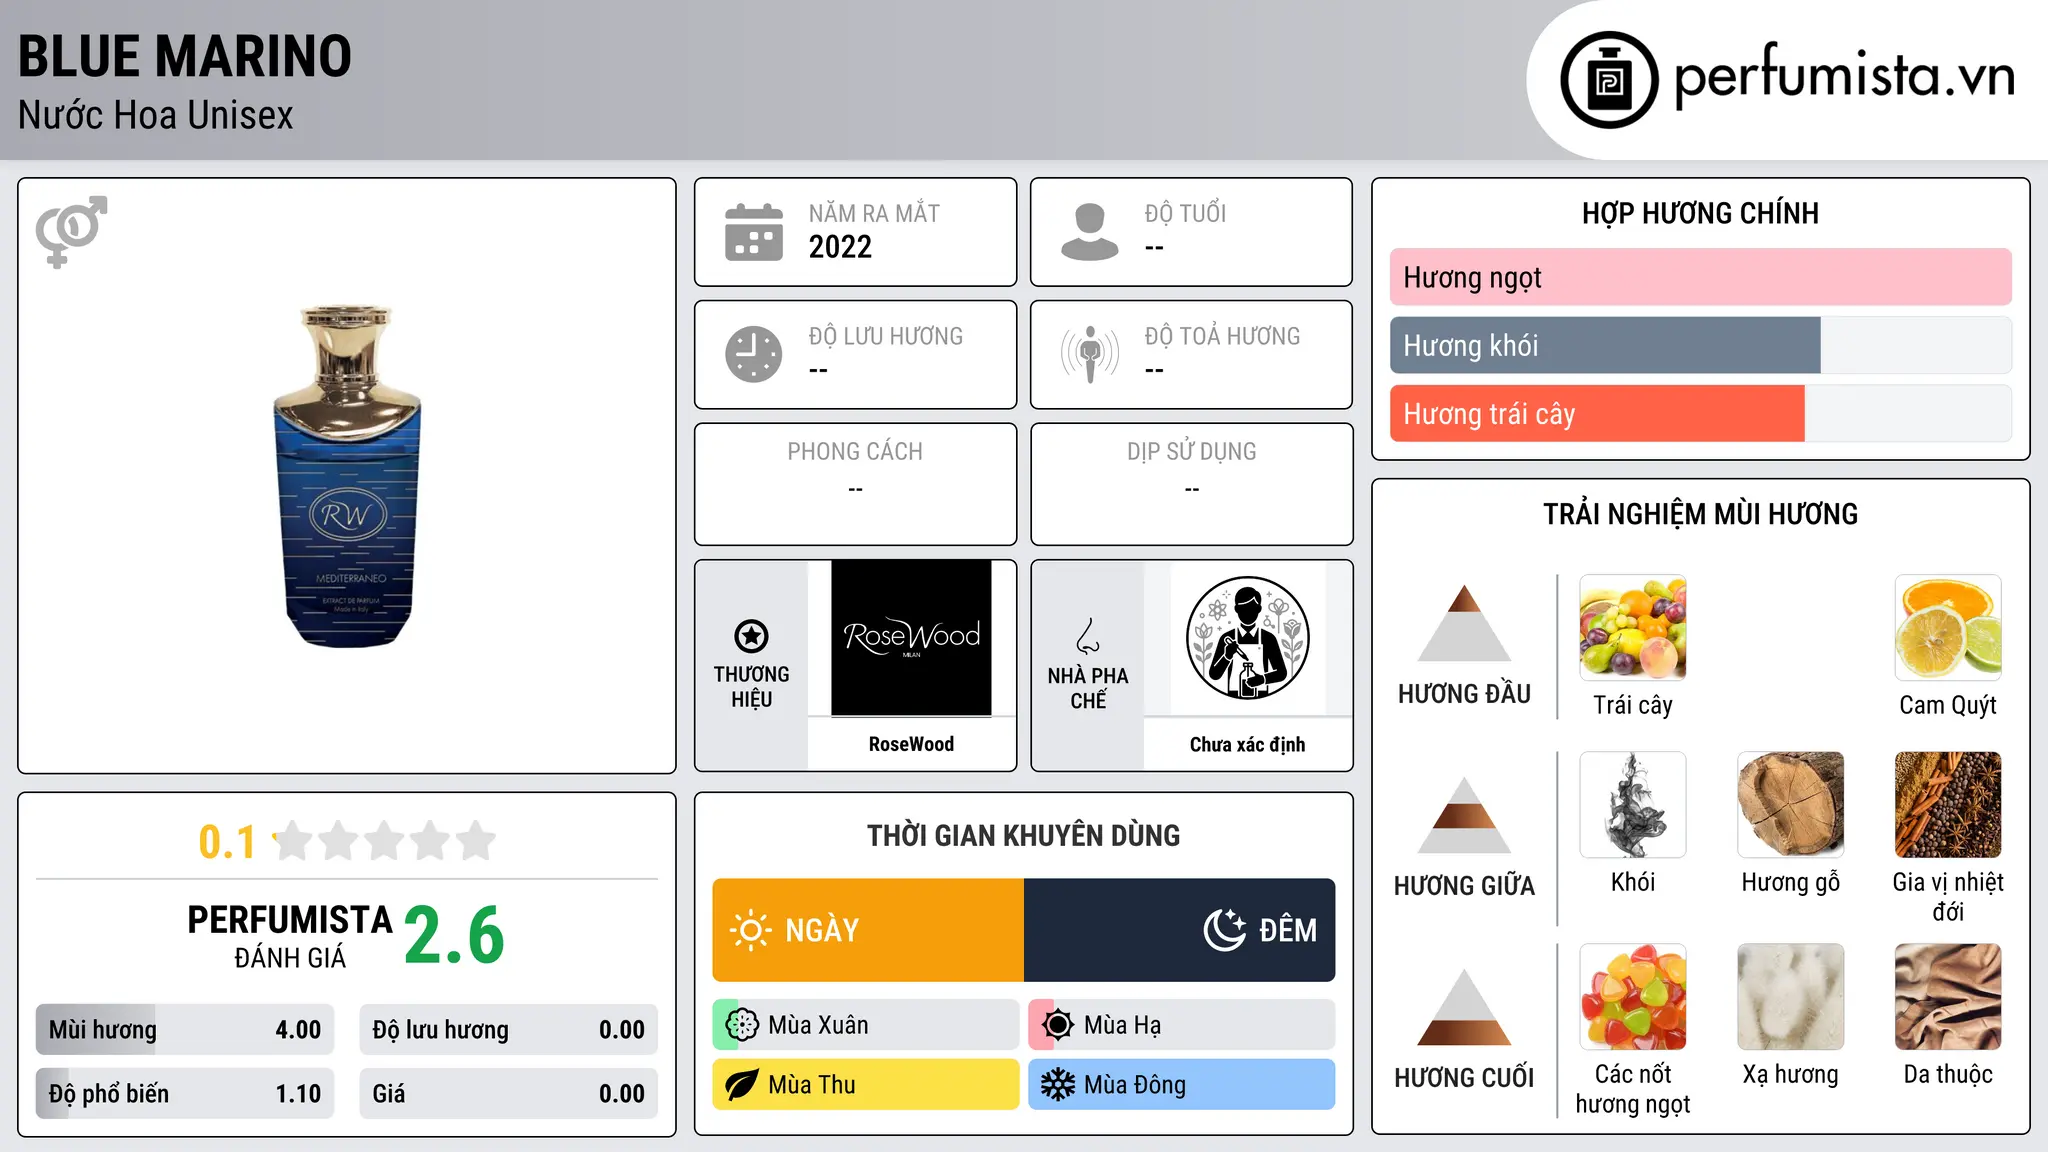The height and width of the screenshot is (1152, 2048).
Task: Click the base-note pyramid icon Hương Cuối
Action: (1464, 1007)
